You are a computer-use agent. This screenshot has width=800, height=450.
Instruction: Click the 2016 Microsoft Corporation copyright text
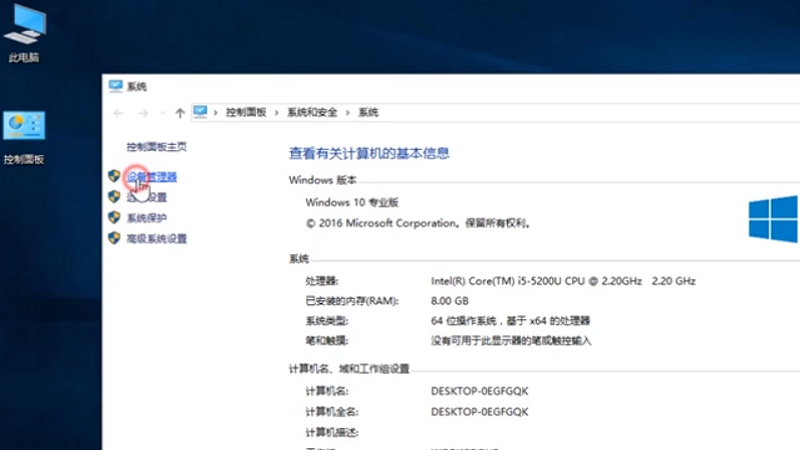pos(418,223)
